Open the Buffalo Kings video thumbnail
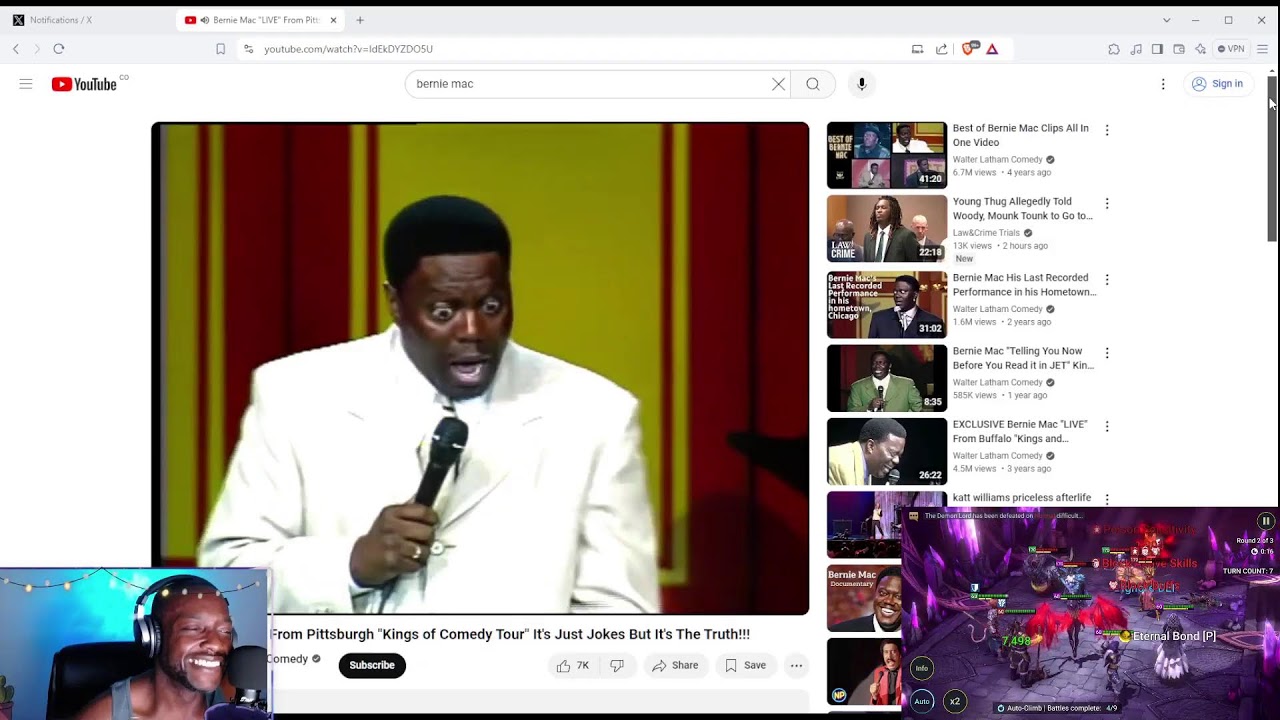 coord(887,452)
